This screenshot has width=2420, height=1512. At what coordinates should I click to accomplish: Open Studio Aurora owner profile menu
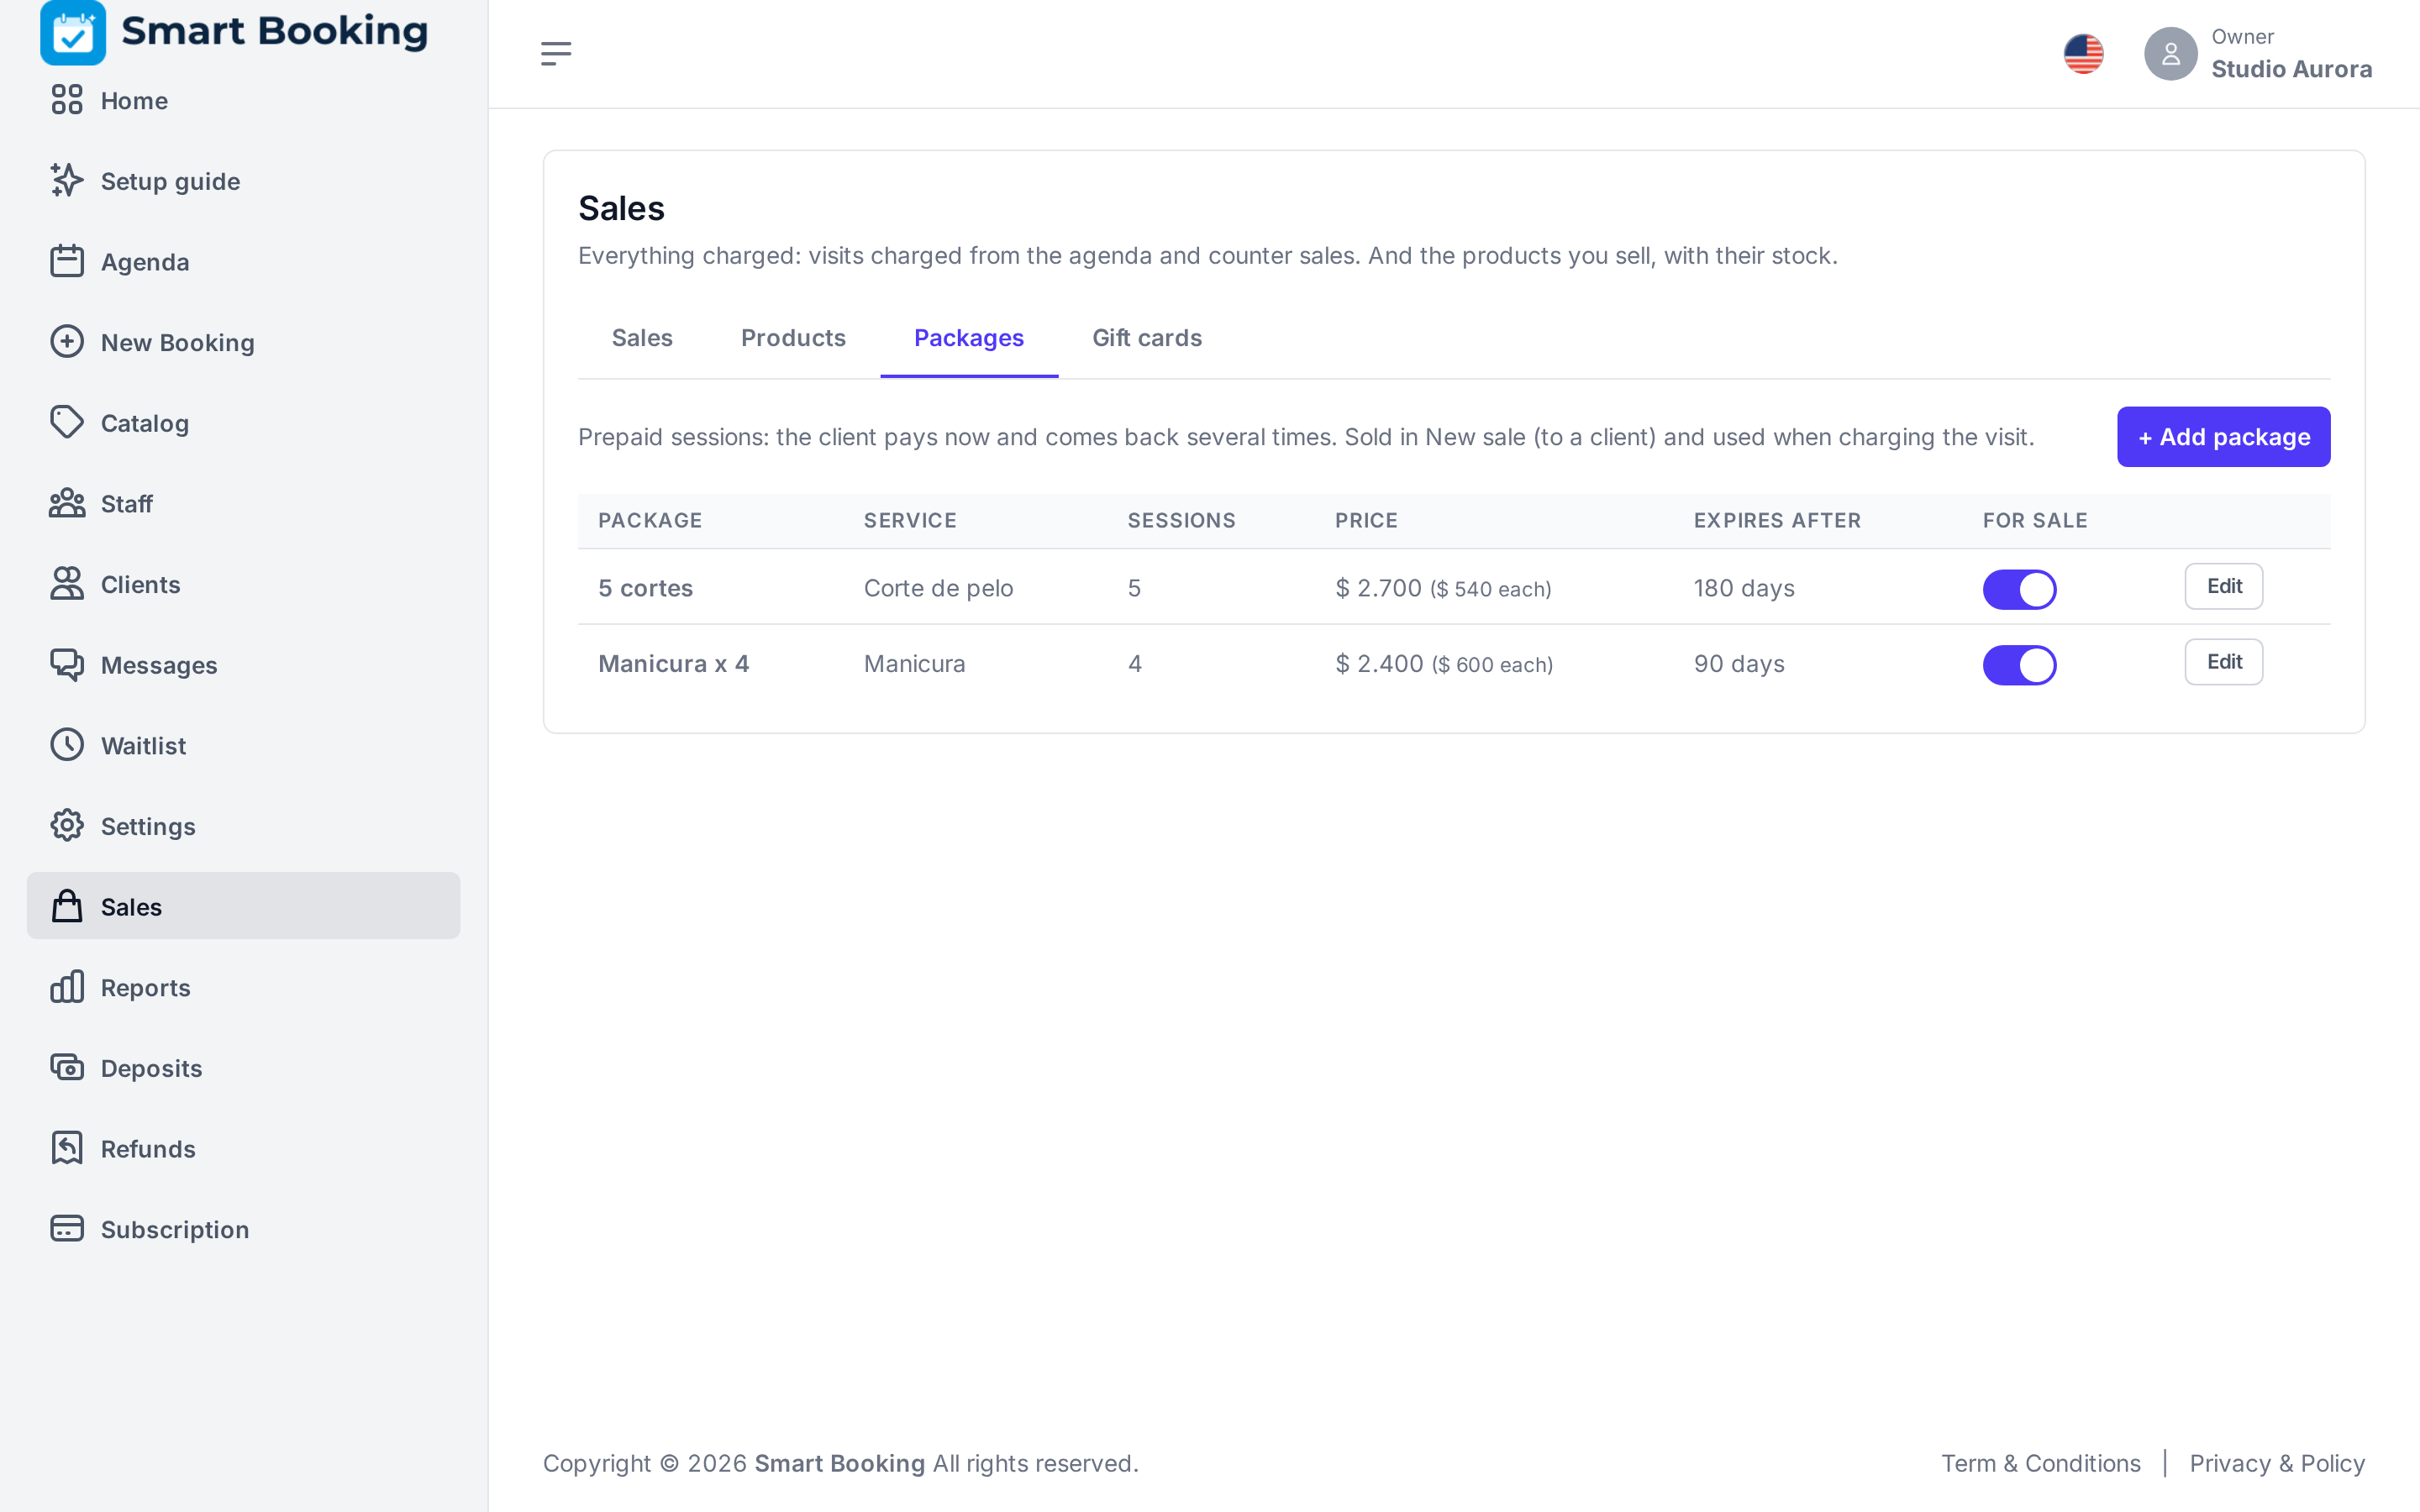2258,54
